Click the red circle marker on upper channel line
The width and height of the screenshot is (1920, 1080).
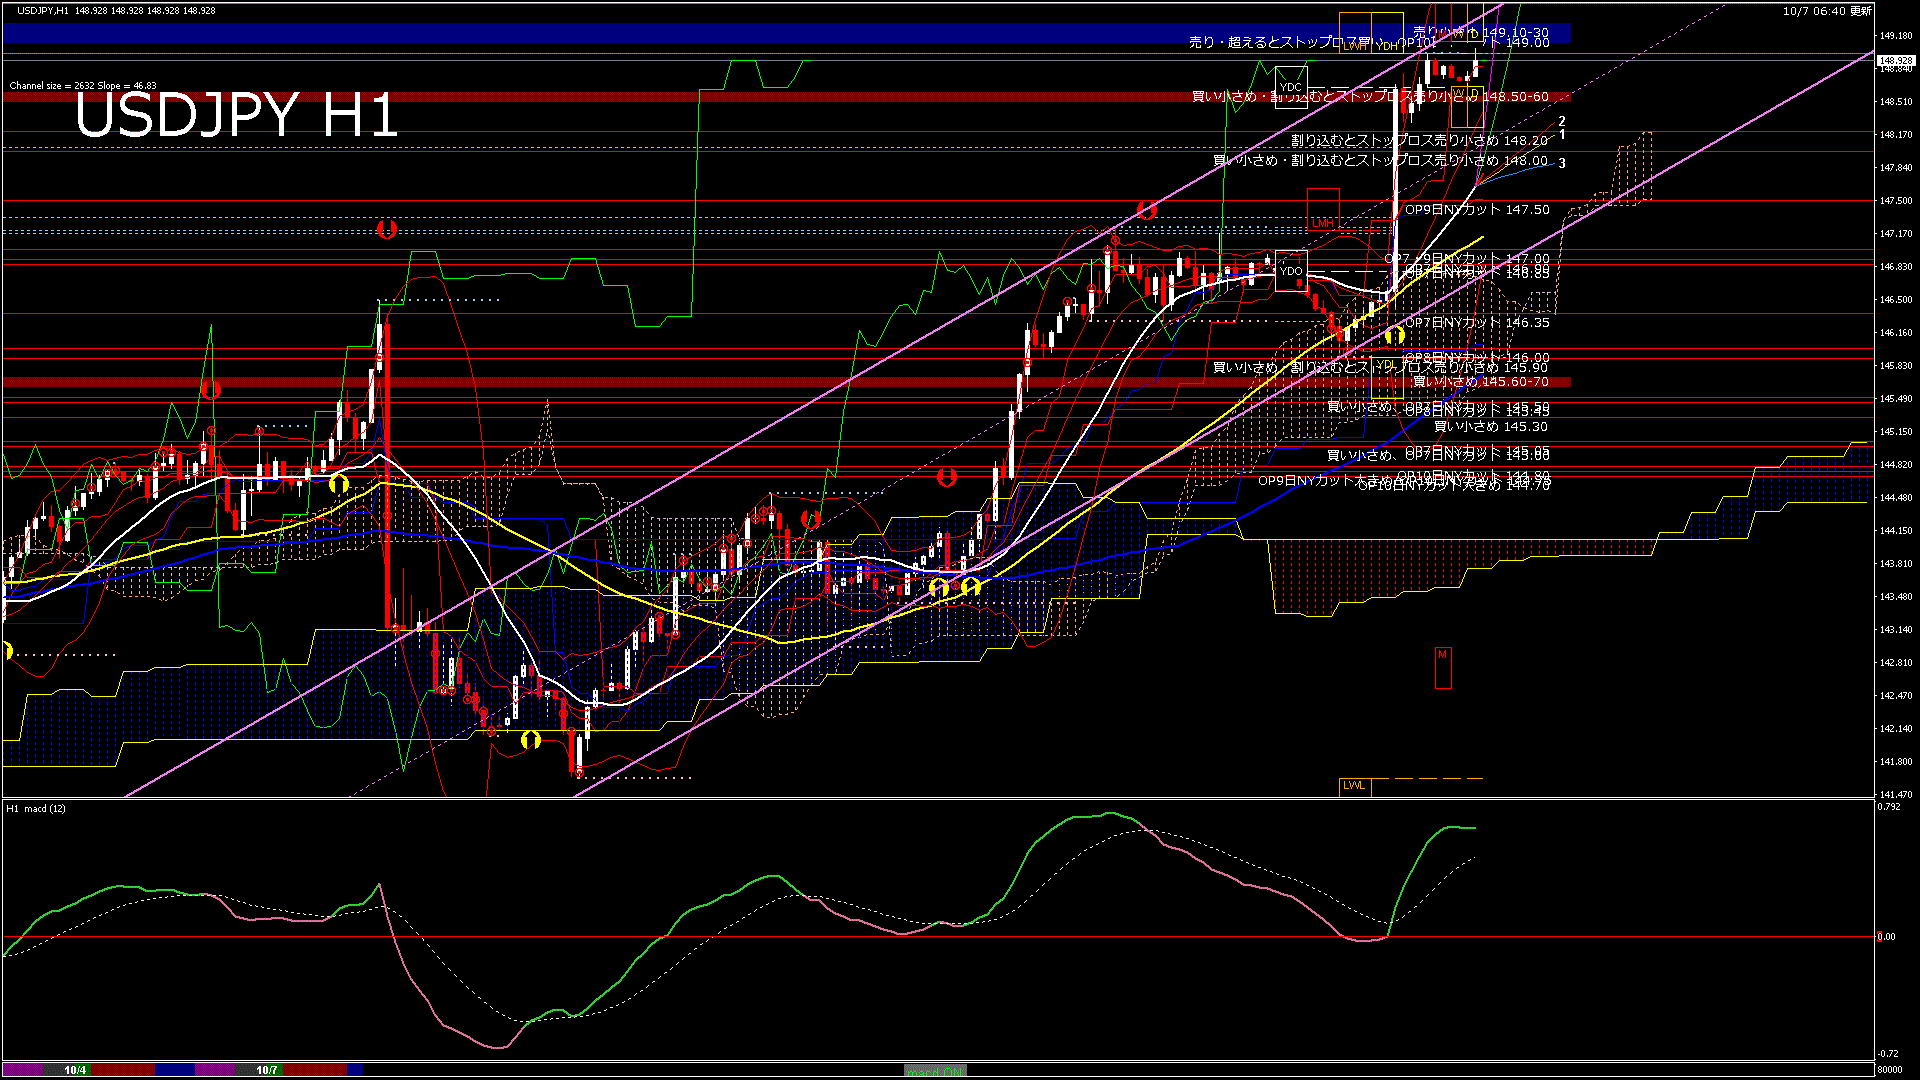[x=1147, y=210]
